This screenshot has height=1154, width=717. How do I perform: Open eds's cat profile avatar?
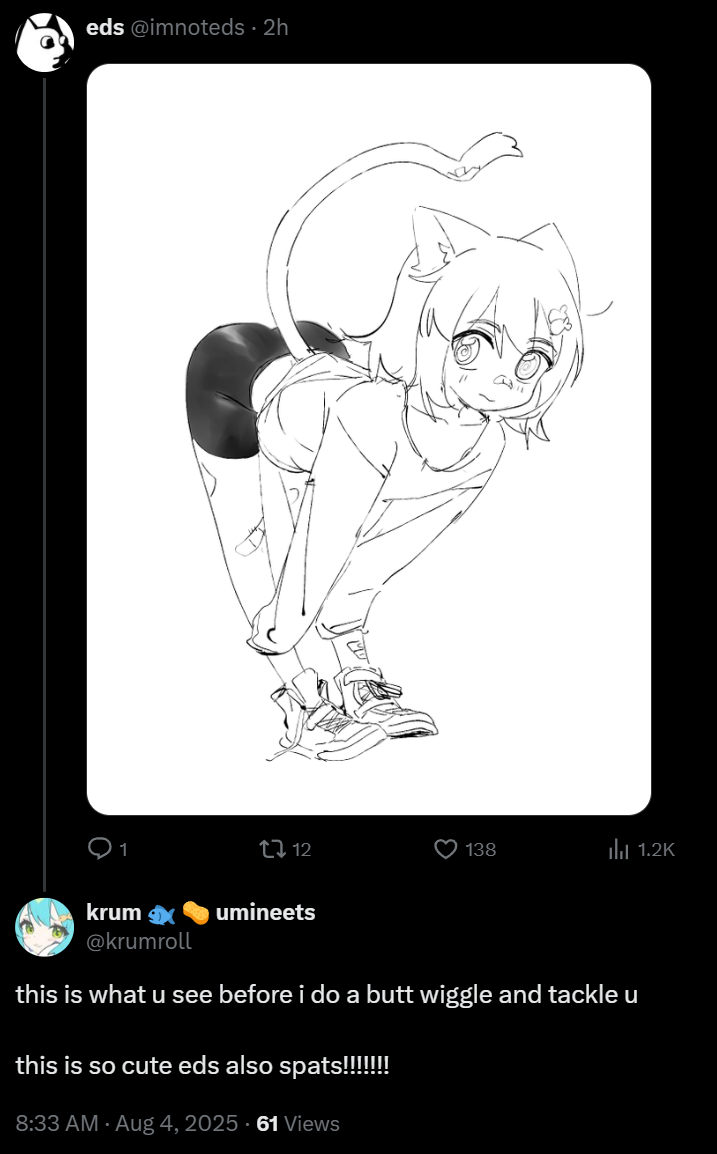click(44, 42)
